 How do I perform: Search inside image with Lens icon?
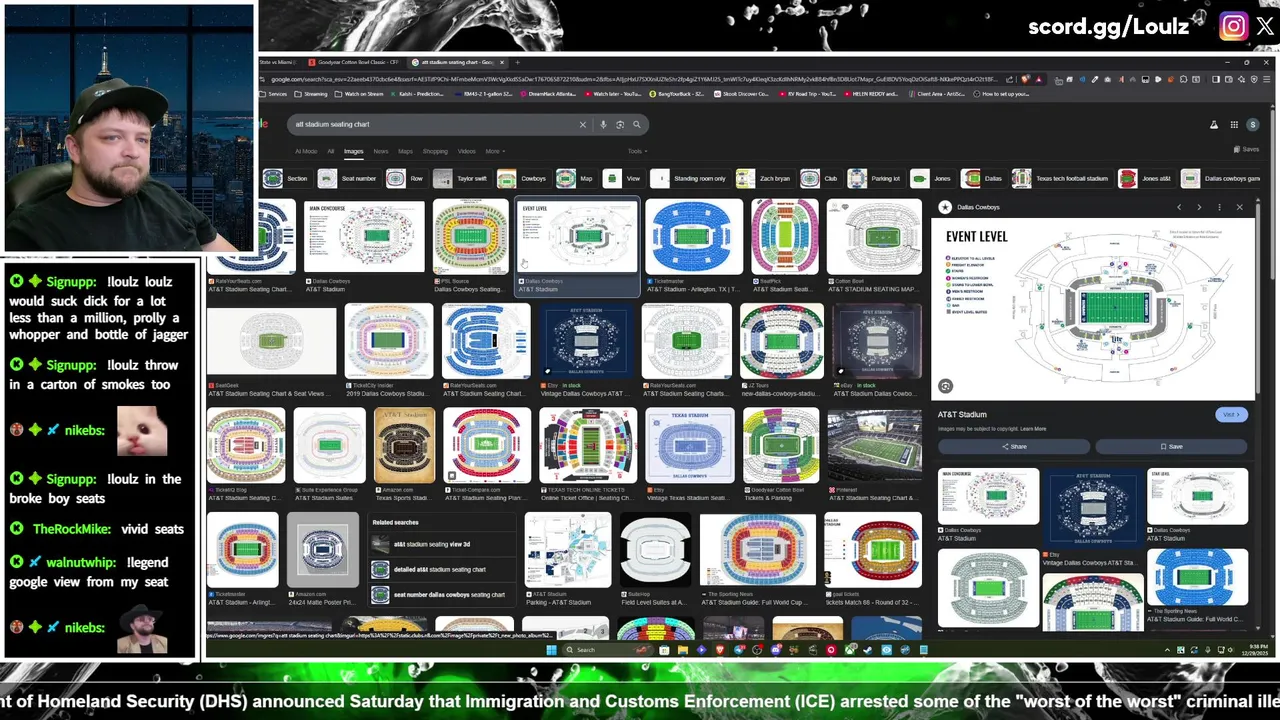point(945,386)
